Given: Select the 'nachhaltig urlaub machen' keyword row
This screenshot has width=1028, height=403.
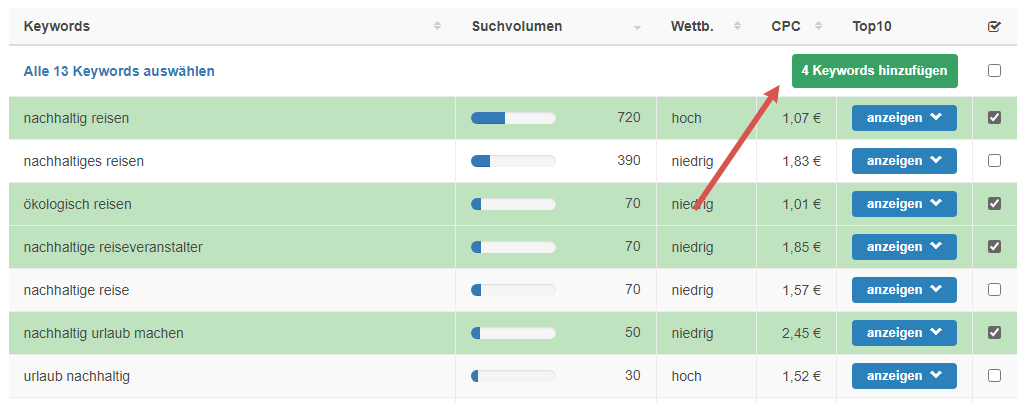Looking at the screenshot, I should 104,333.
